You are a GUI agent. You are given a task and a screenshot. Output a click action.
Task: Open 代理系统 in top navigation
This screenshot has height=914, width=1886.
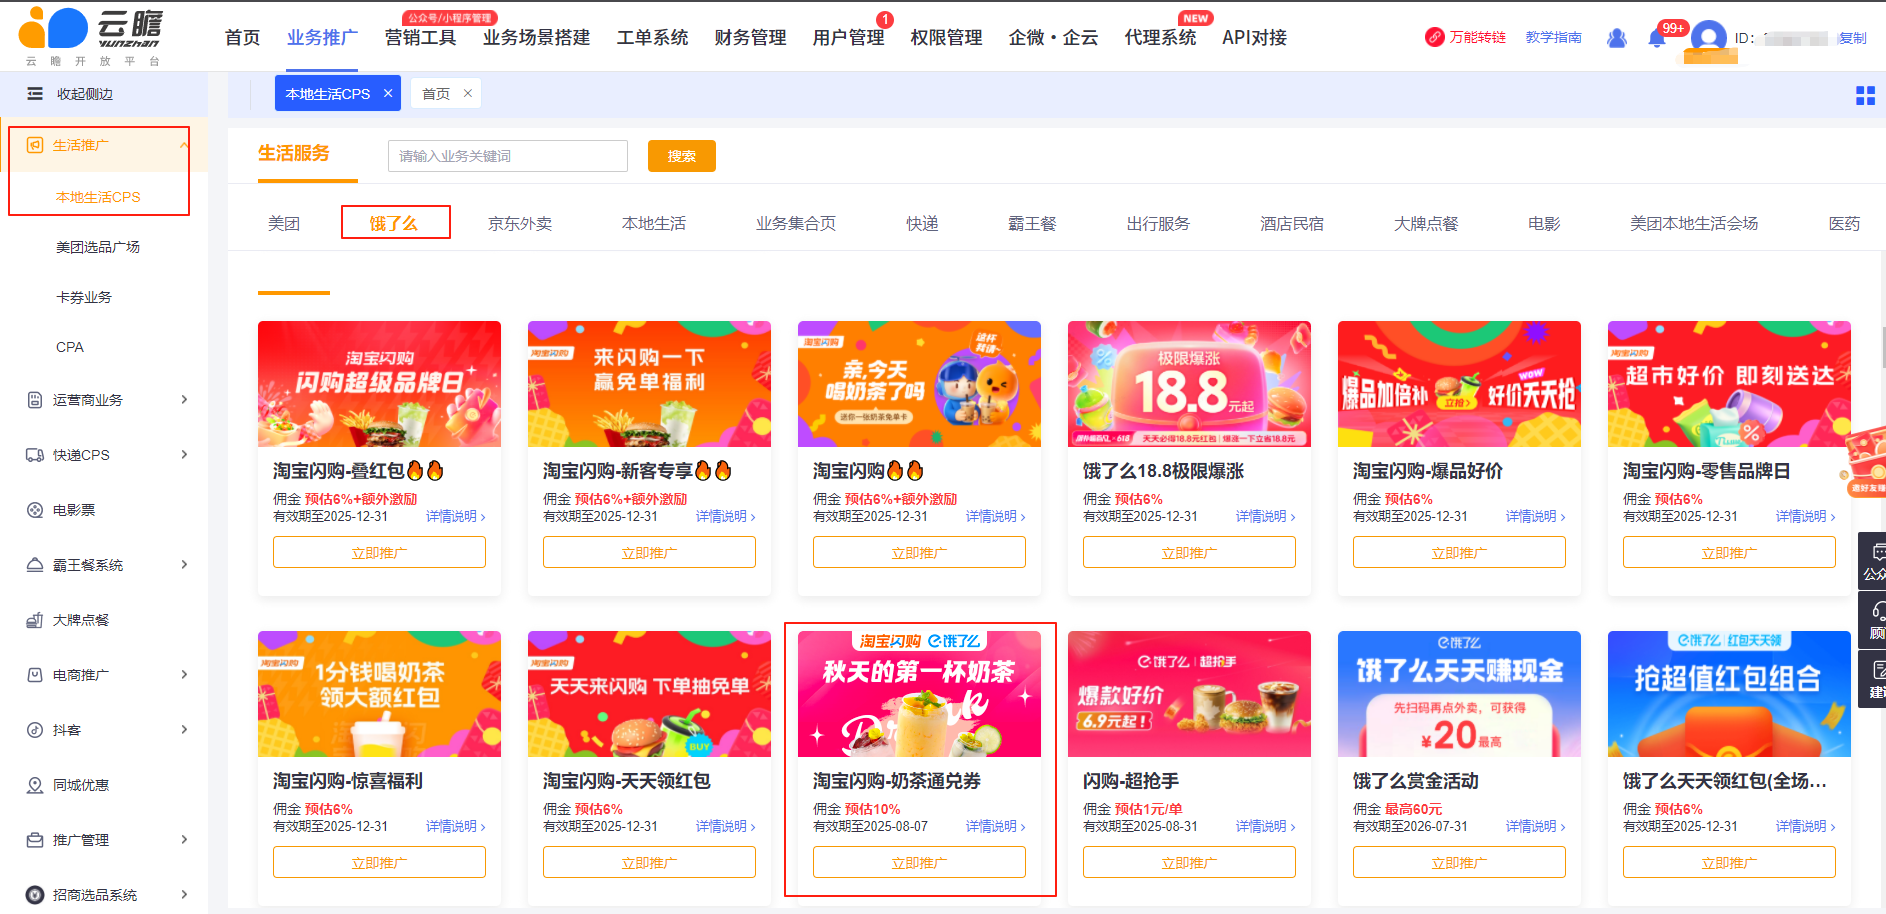click(1160, 38)
